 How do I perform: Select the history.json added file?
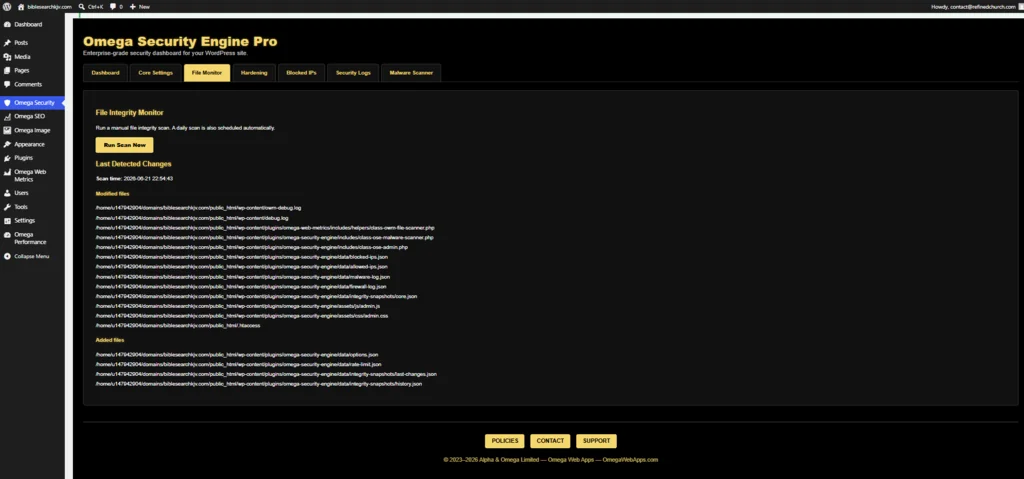(259, 384)
